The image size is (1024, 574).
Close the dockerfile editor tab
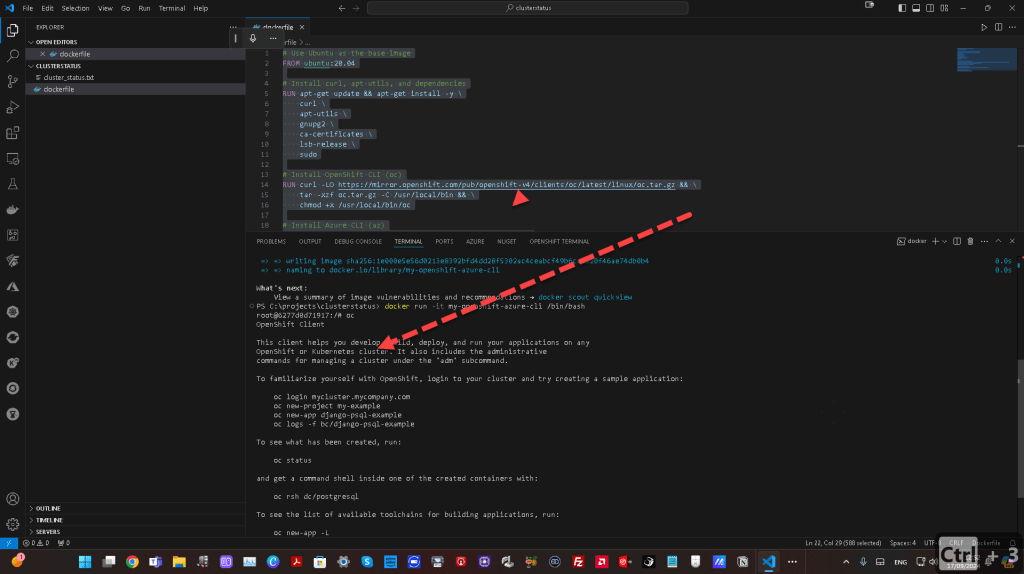302,27
